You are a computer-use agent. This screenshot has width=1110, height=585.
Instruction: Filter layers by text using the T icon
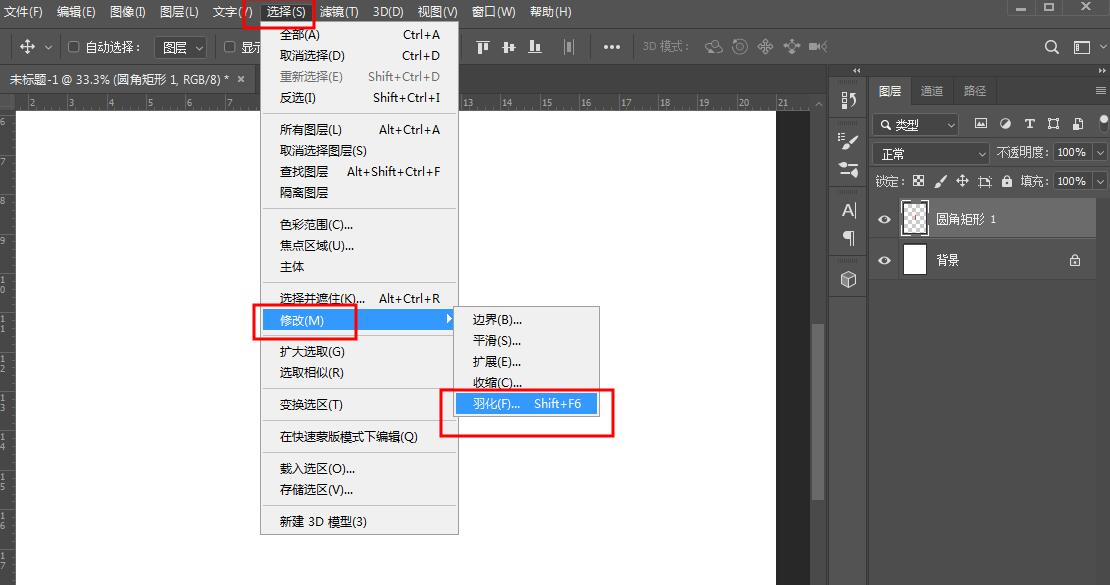tap(1029, 123)
